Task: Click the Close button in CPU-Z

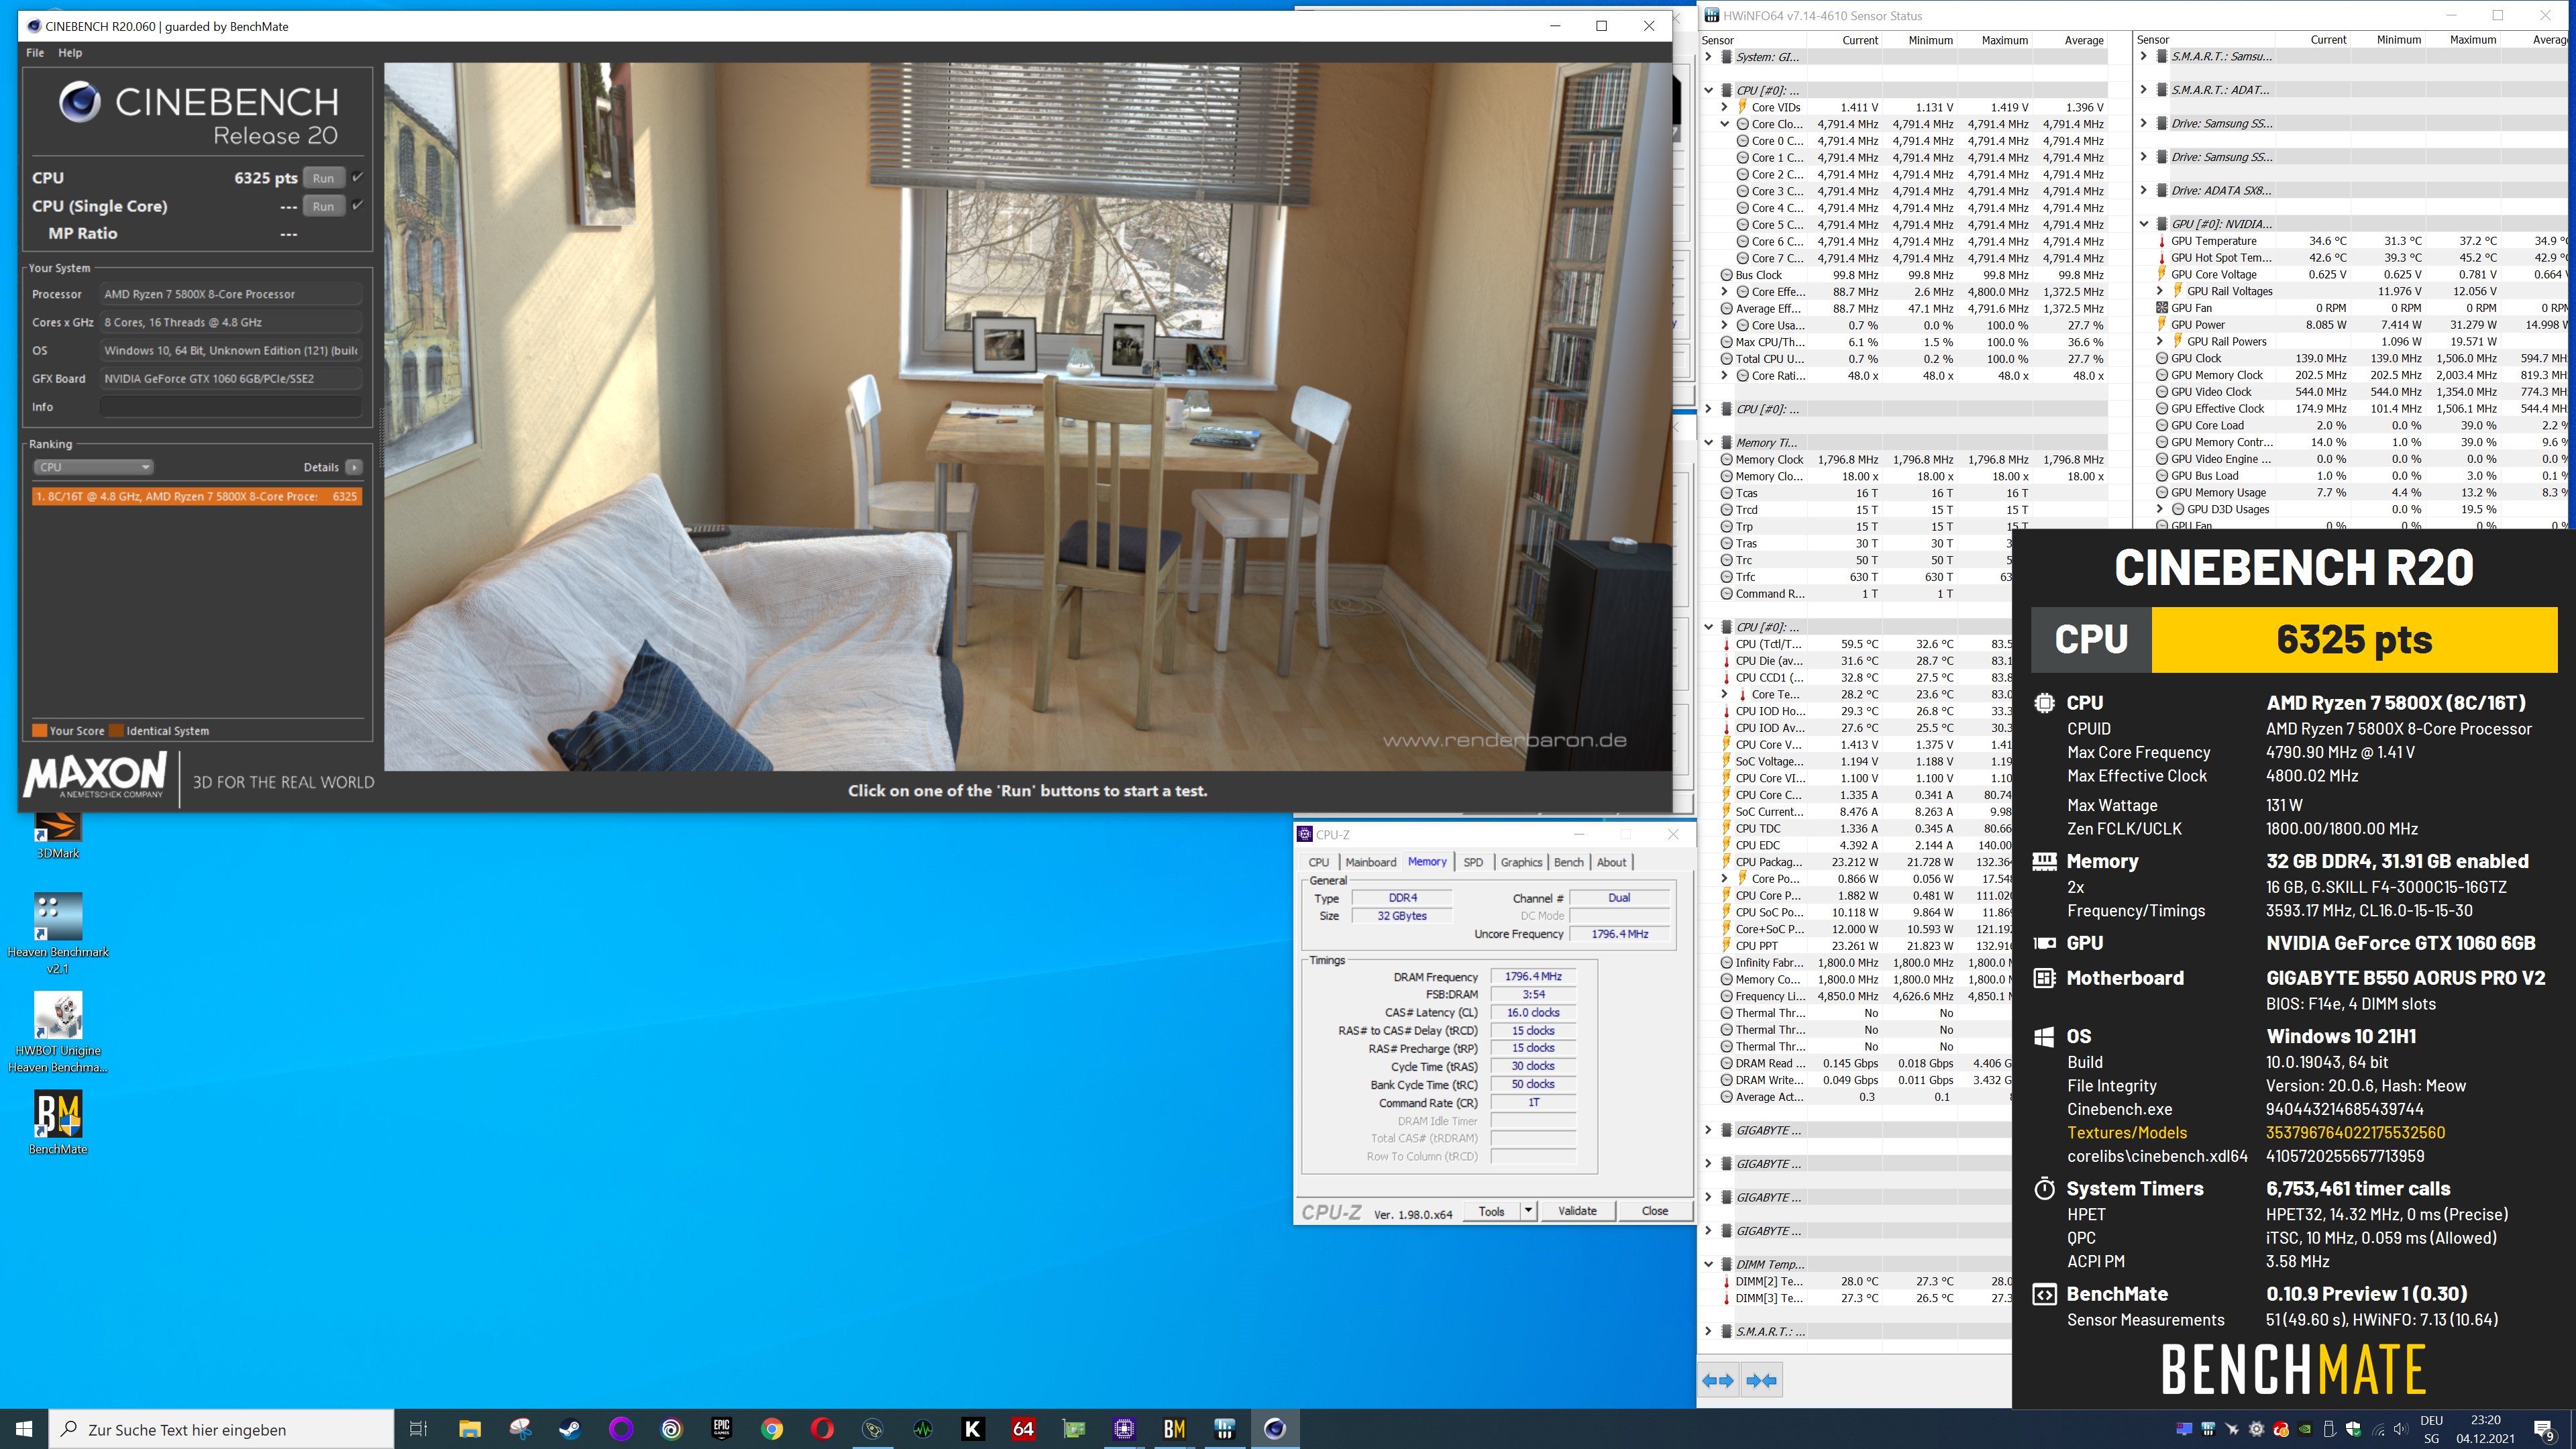Action: (1655, 1211)
